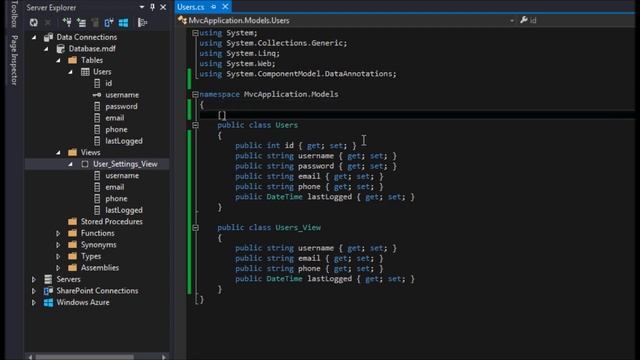This screenshot has height=360, width=640.
Task: Collapse the namespace MvcApplication.Models outline box
Action: point(195,94)
